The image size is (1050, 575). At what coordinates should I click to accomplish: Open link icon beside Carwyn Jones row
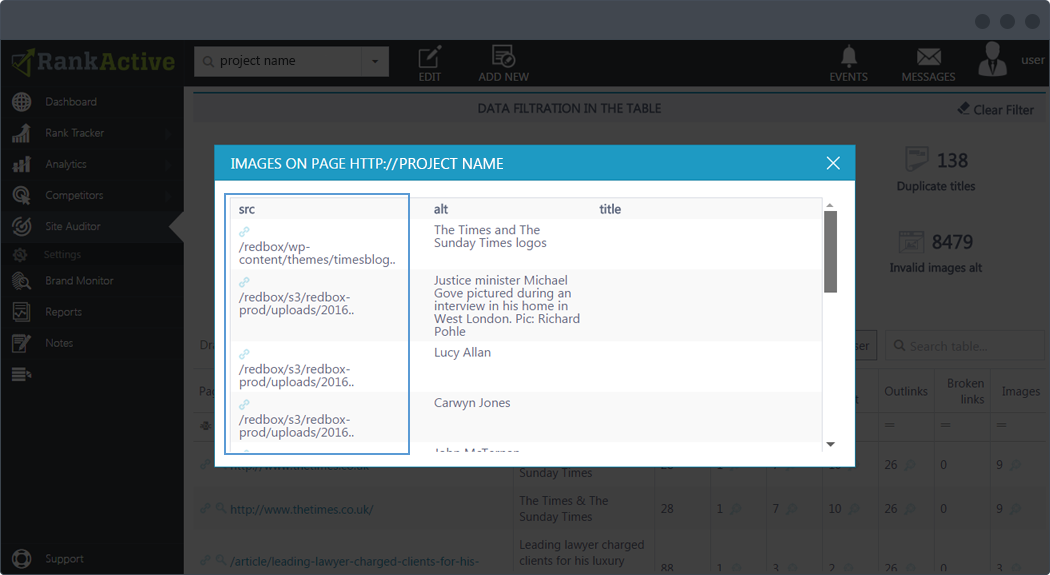(x=244, y=404)
